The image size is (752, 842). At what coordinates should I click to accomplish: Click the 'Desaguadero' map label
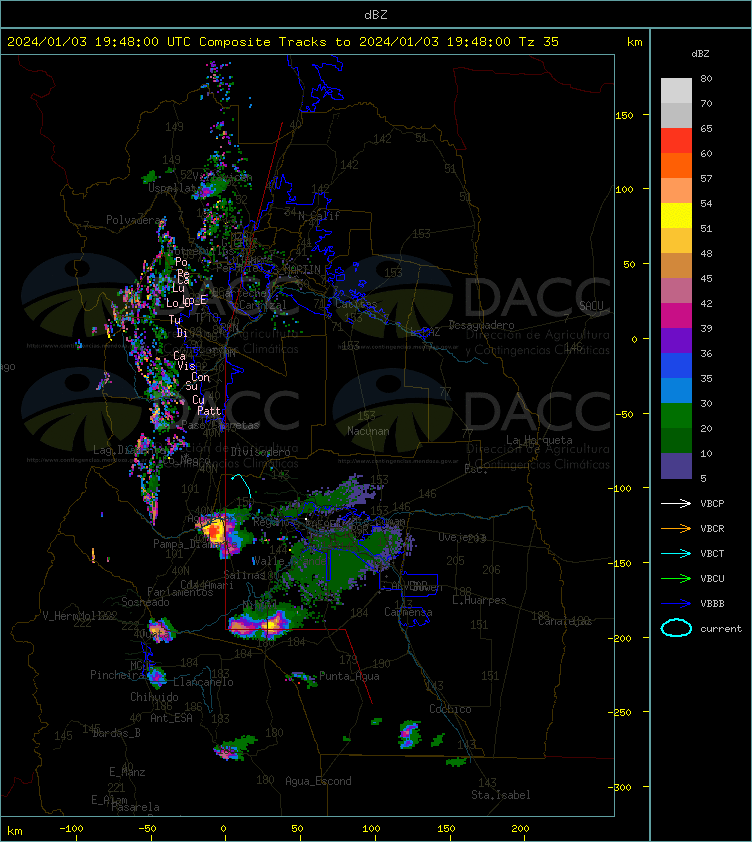click(481, 325)
